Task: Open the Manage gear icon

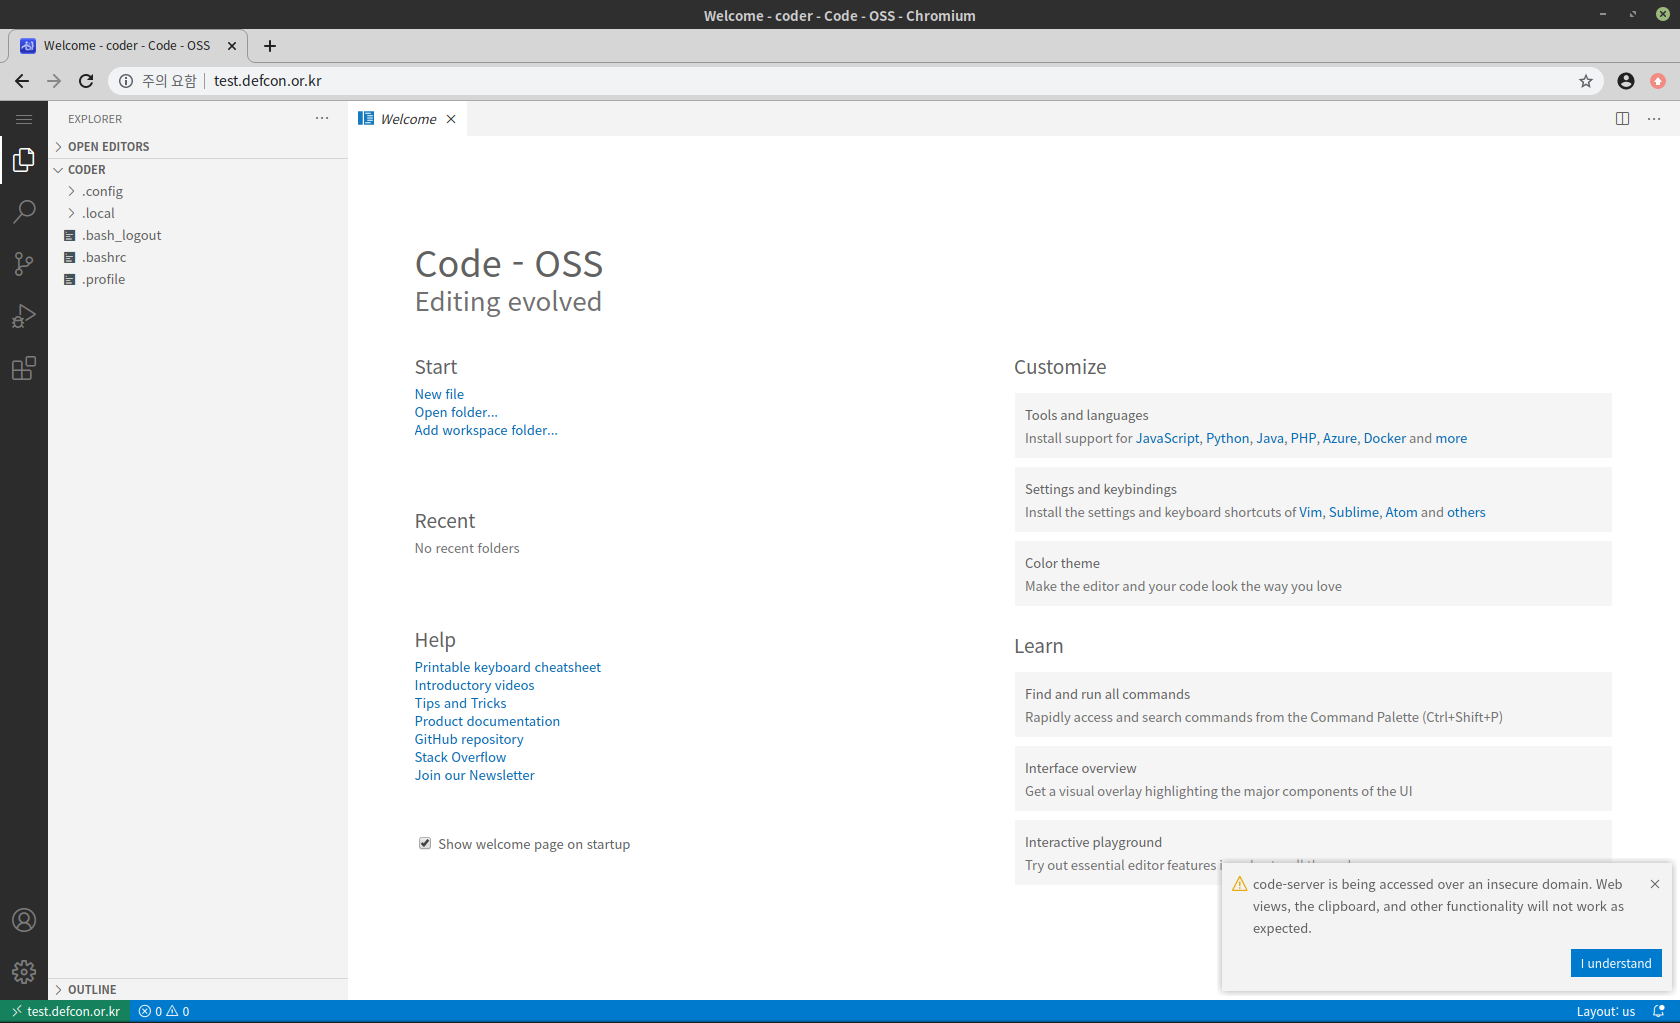Action: (24, 972)
